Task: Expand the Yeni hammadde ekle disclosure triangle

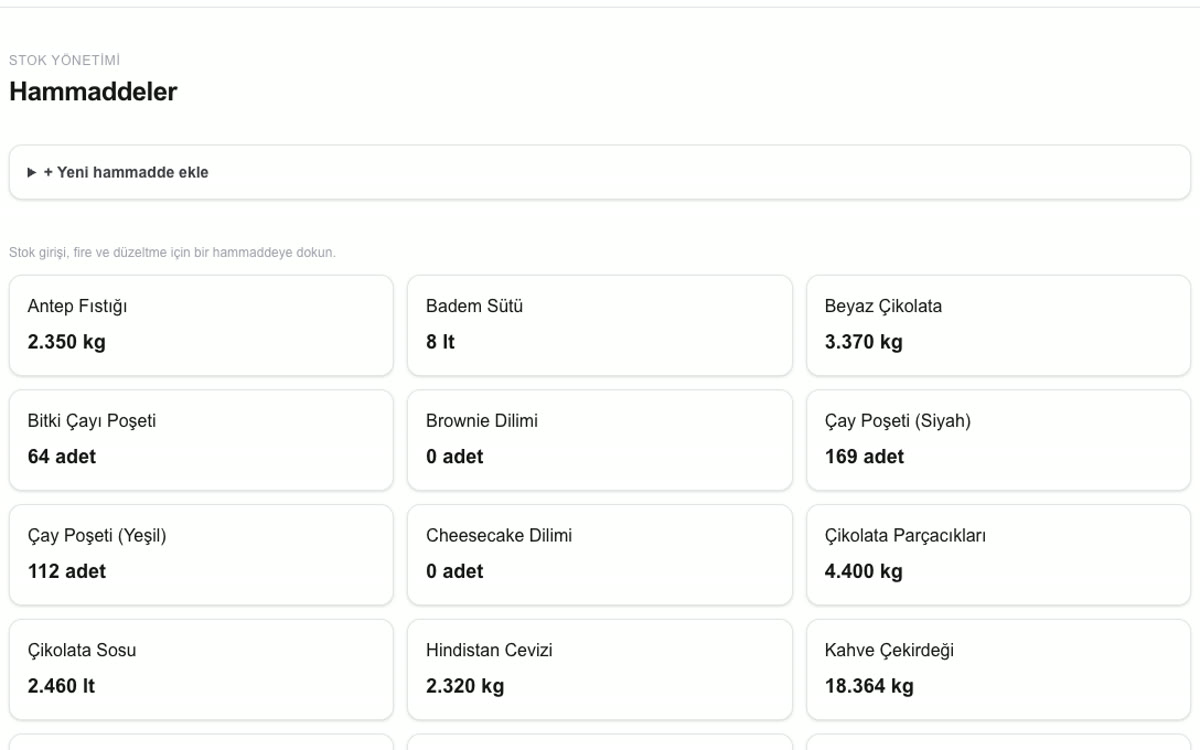Action: pos(32,173)
